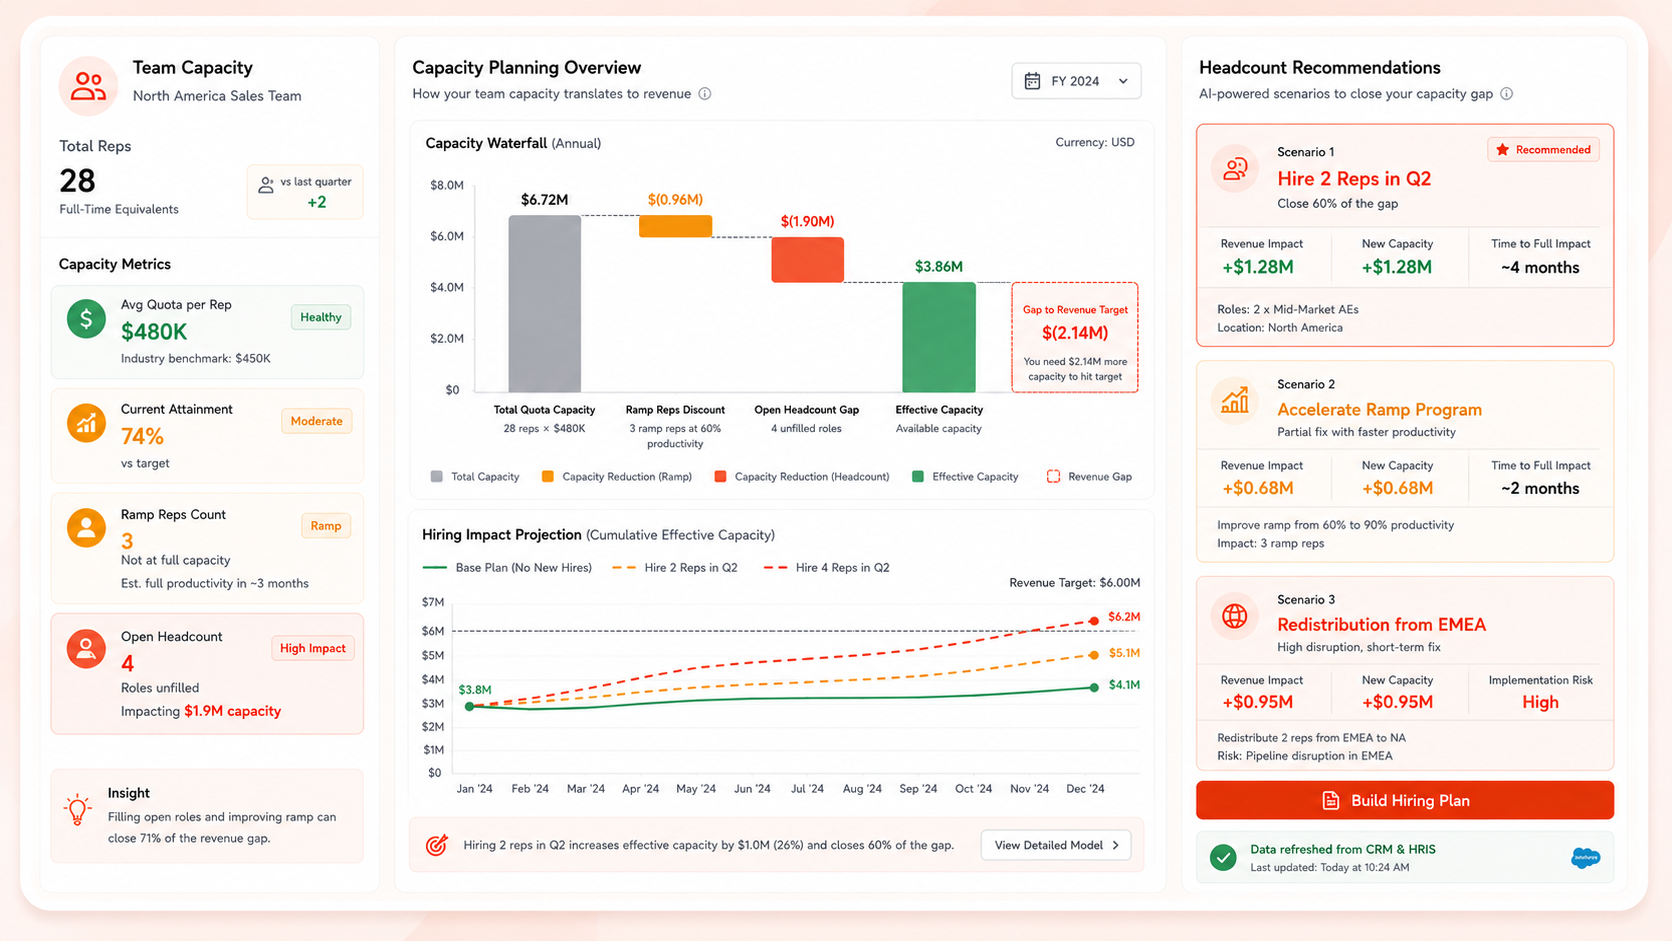Click the Gap to Revenue Target box
Viewport: 1672px width, 941px height.
click(x=1075, y=337)
